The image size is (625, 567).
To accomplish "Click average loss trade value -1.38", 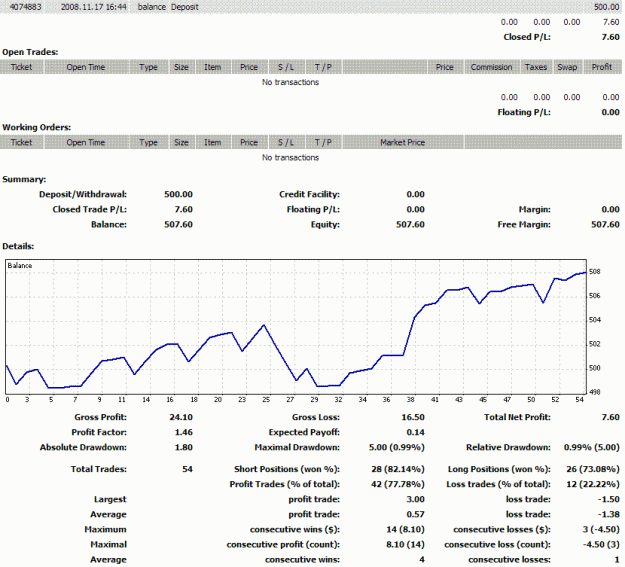I will (609, 515).
